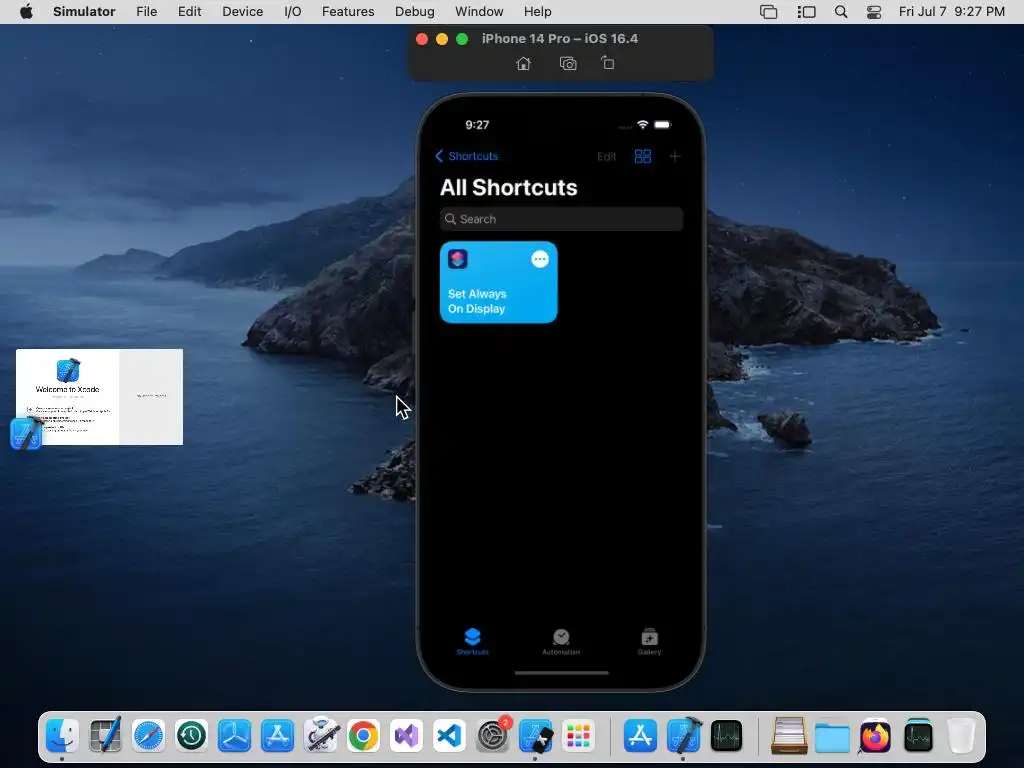
Task: Open Launchpad from the dock
Action: tap(579, 736)
